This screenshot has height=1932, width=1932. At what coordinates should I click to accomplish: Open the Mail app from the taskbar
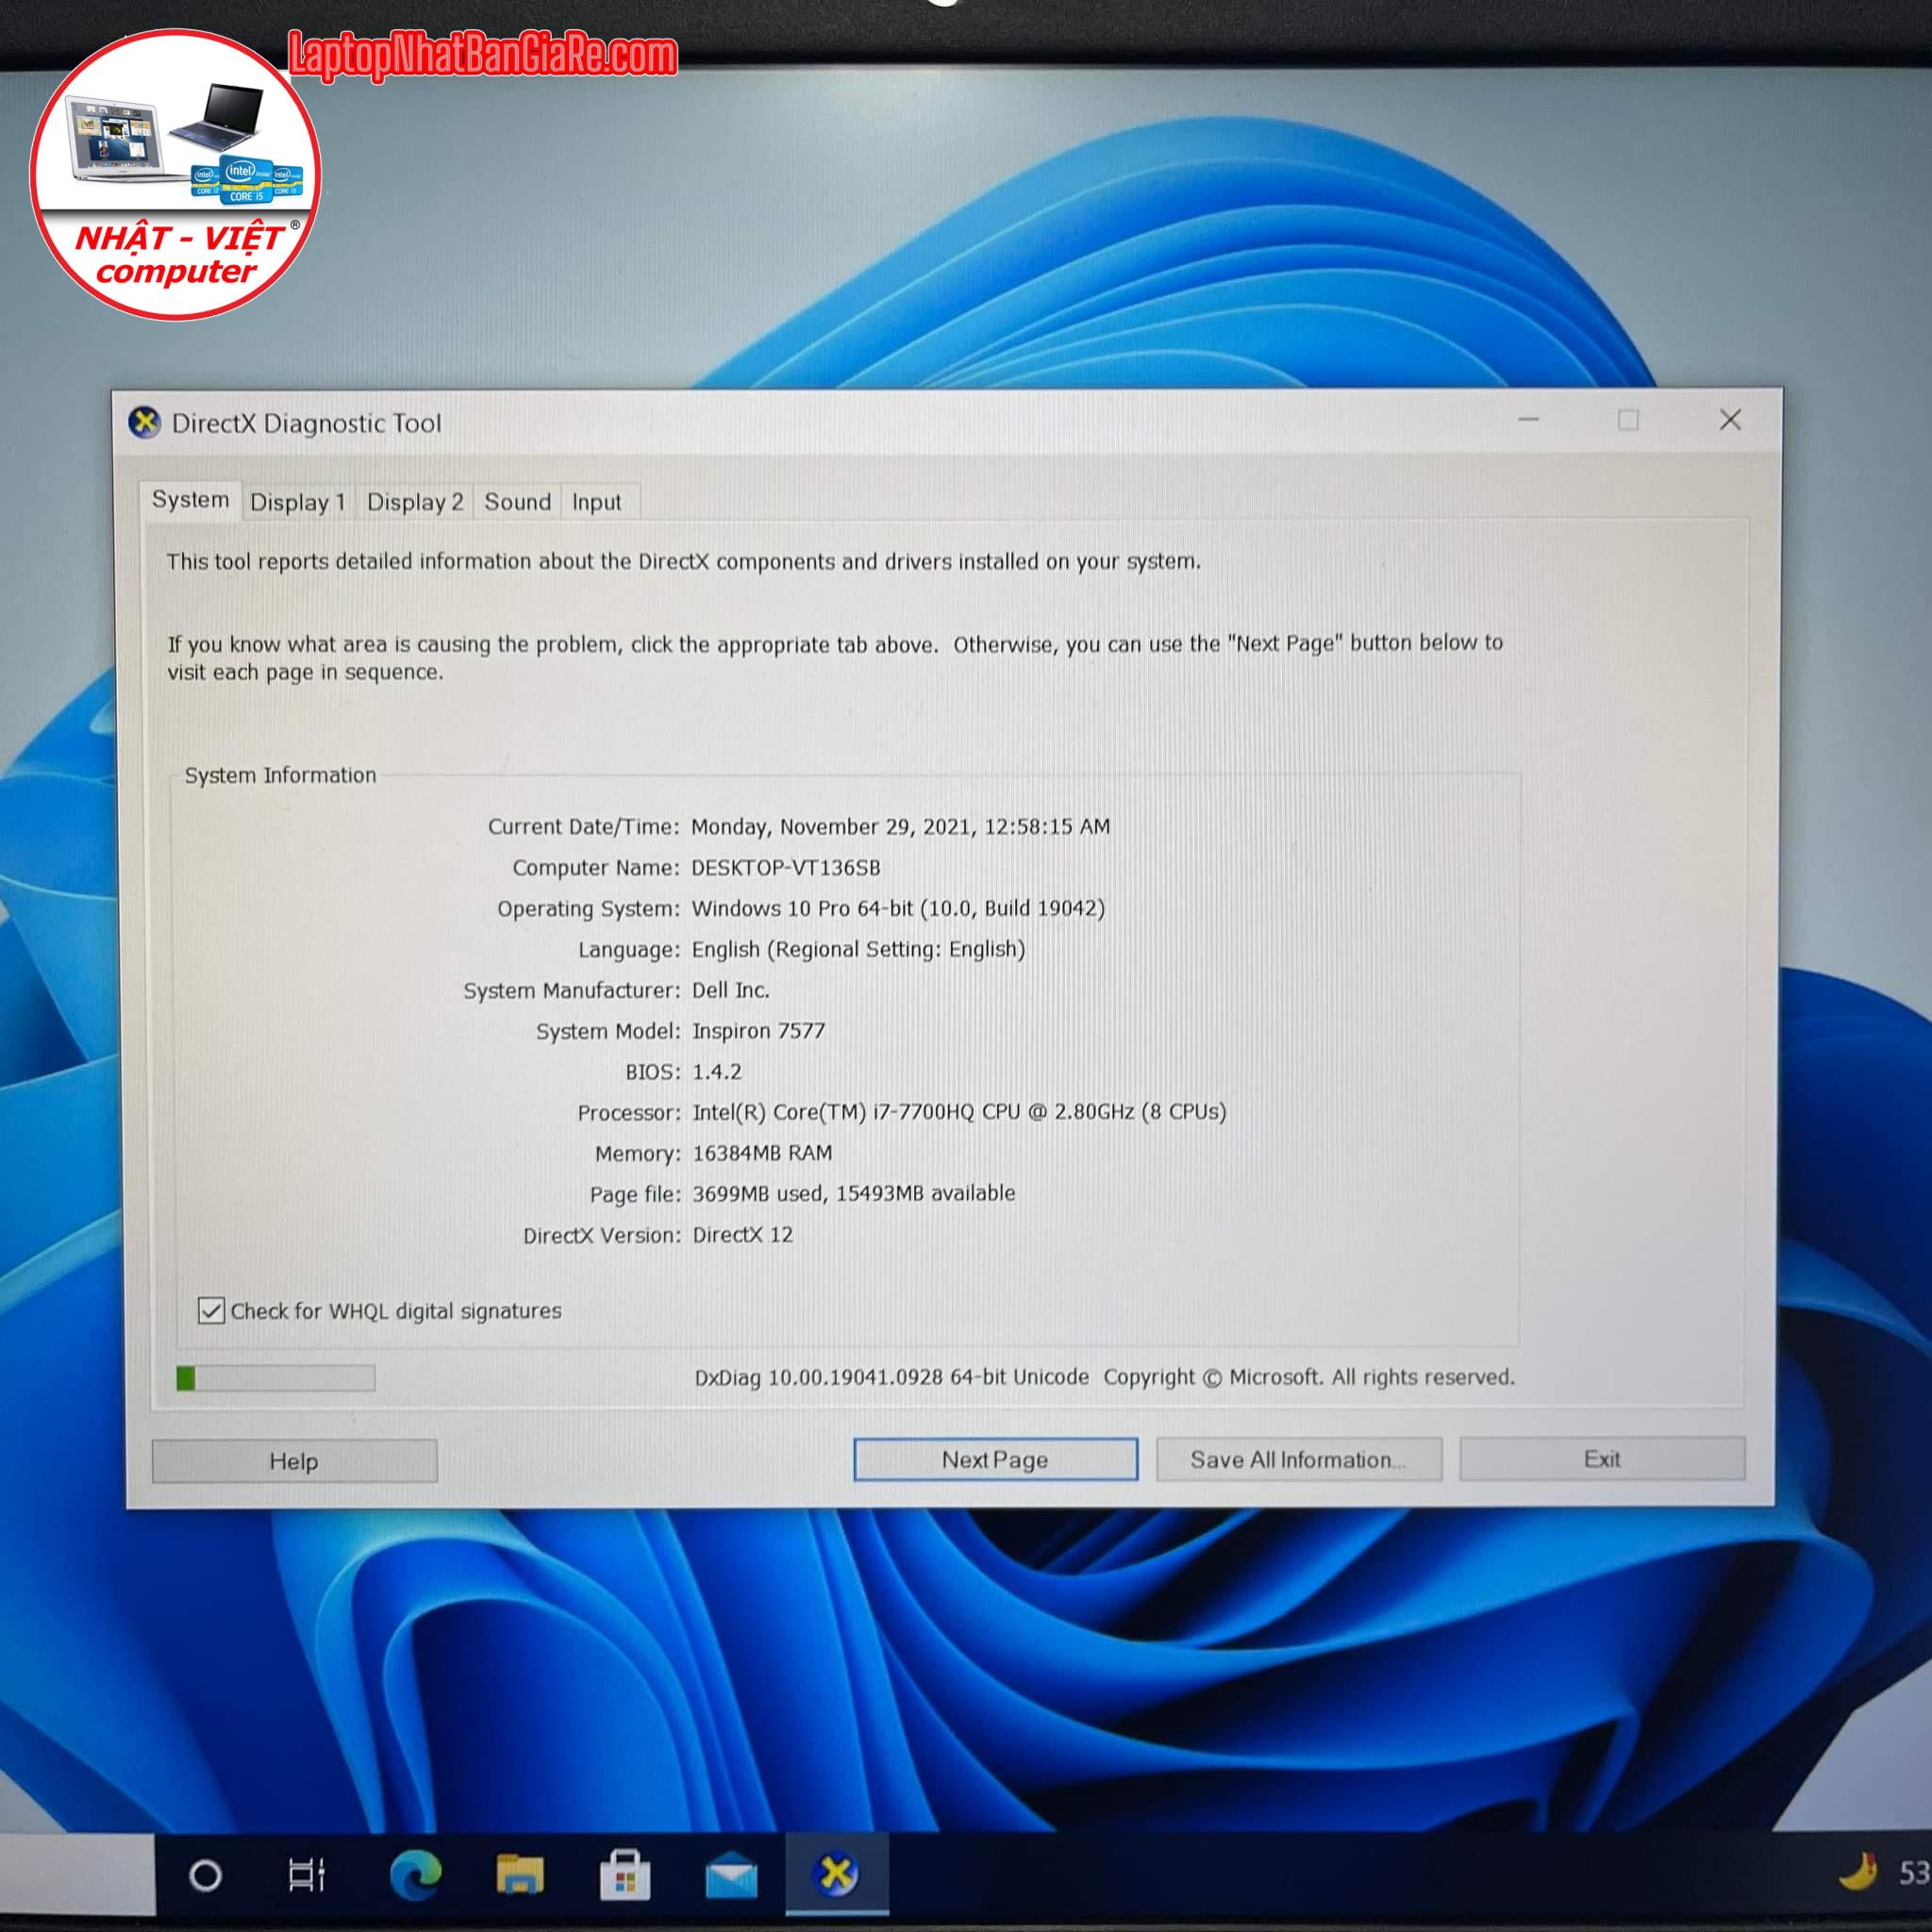point(731,1875)
